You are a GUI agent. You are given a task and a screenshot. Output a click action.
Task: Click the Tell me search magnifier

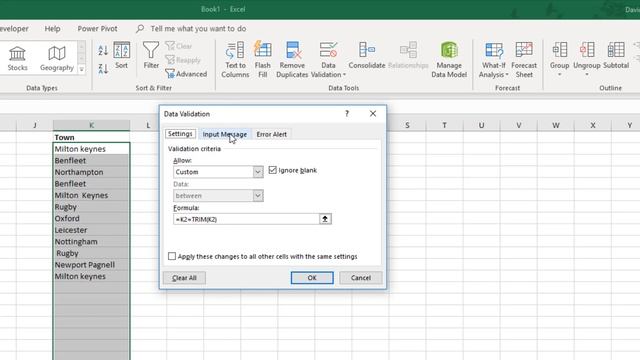pos(140,29)
